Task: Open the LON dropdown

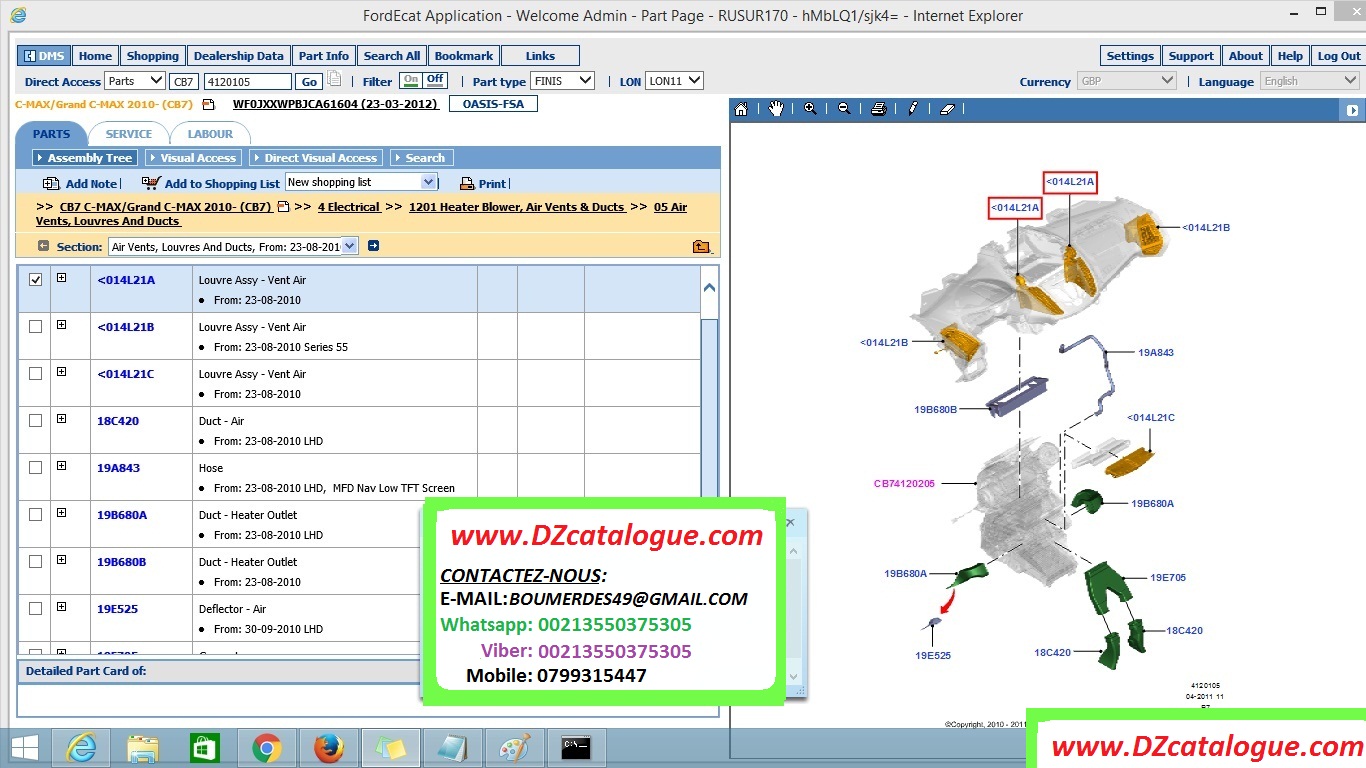Action: (x=674, y=81)
